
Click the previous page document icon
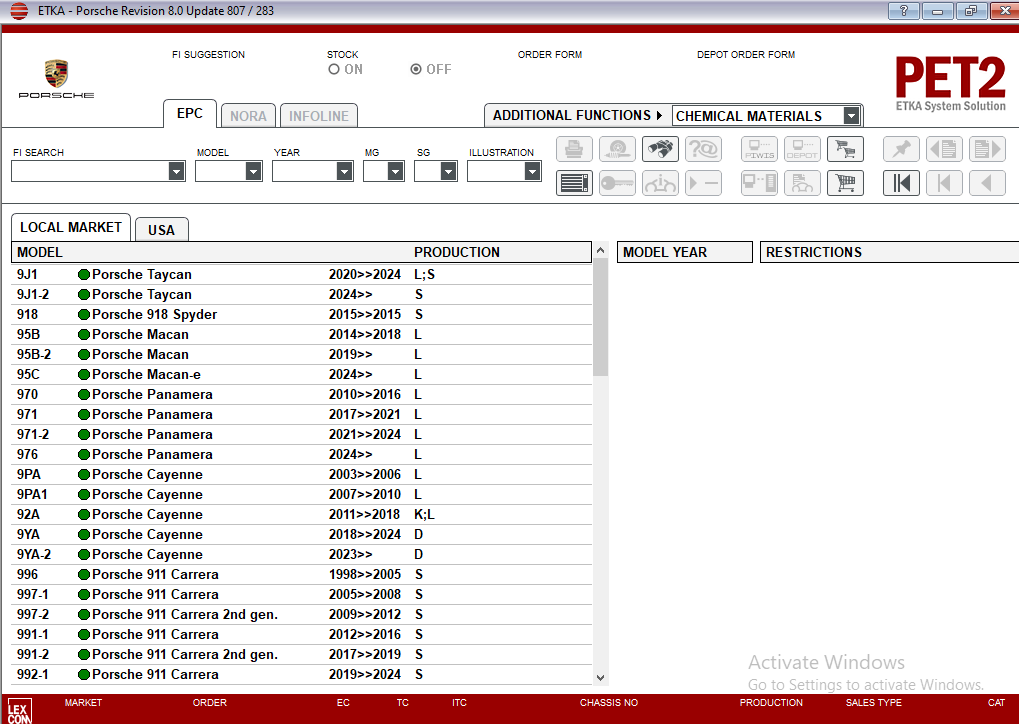pyautogui.click(x=944, y=149)
